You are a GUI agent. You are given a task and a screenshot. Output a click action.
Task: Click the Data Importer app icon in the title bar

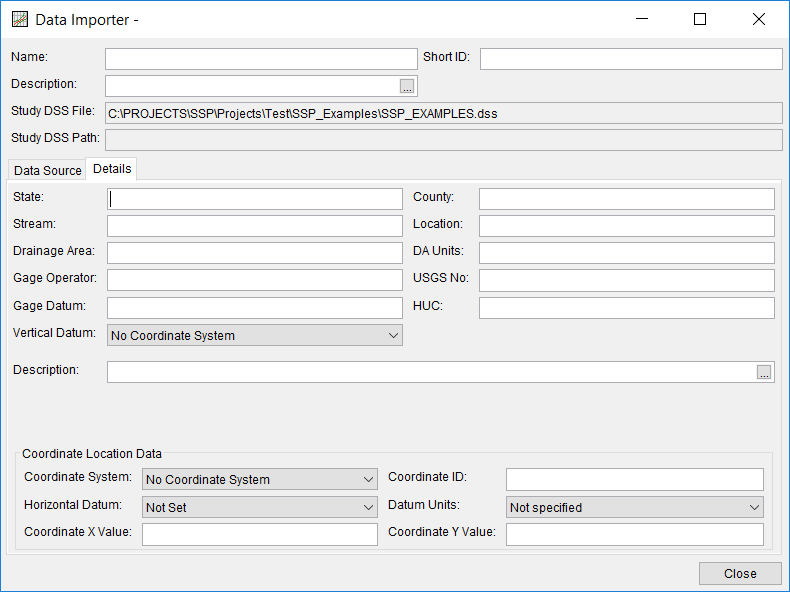[20, 20]
